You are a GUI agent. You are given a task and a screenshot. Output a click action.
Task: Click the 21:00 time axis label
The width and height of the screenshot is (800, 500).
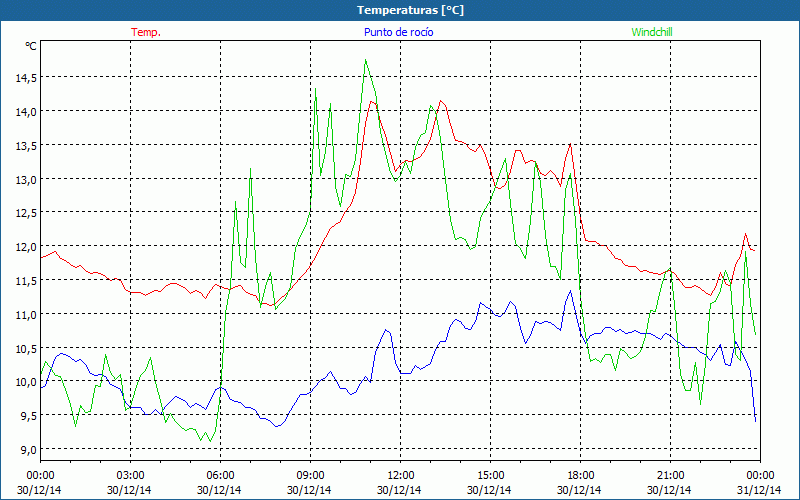pos(670,476)
